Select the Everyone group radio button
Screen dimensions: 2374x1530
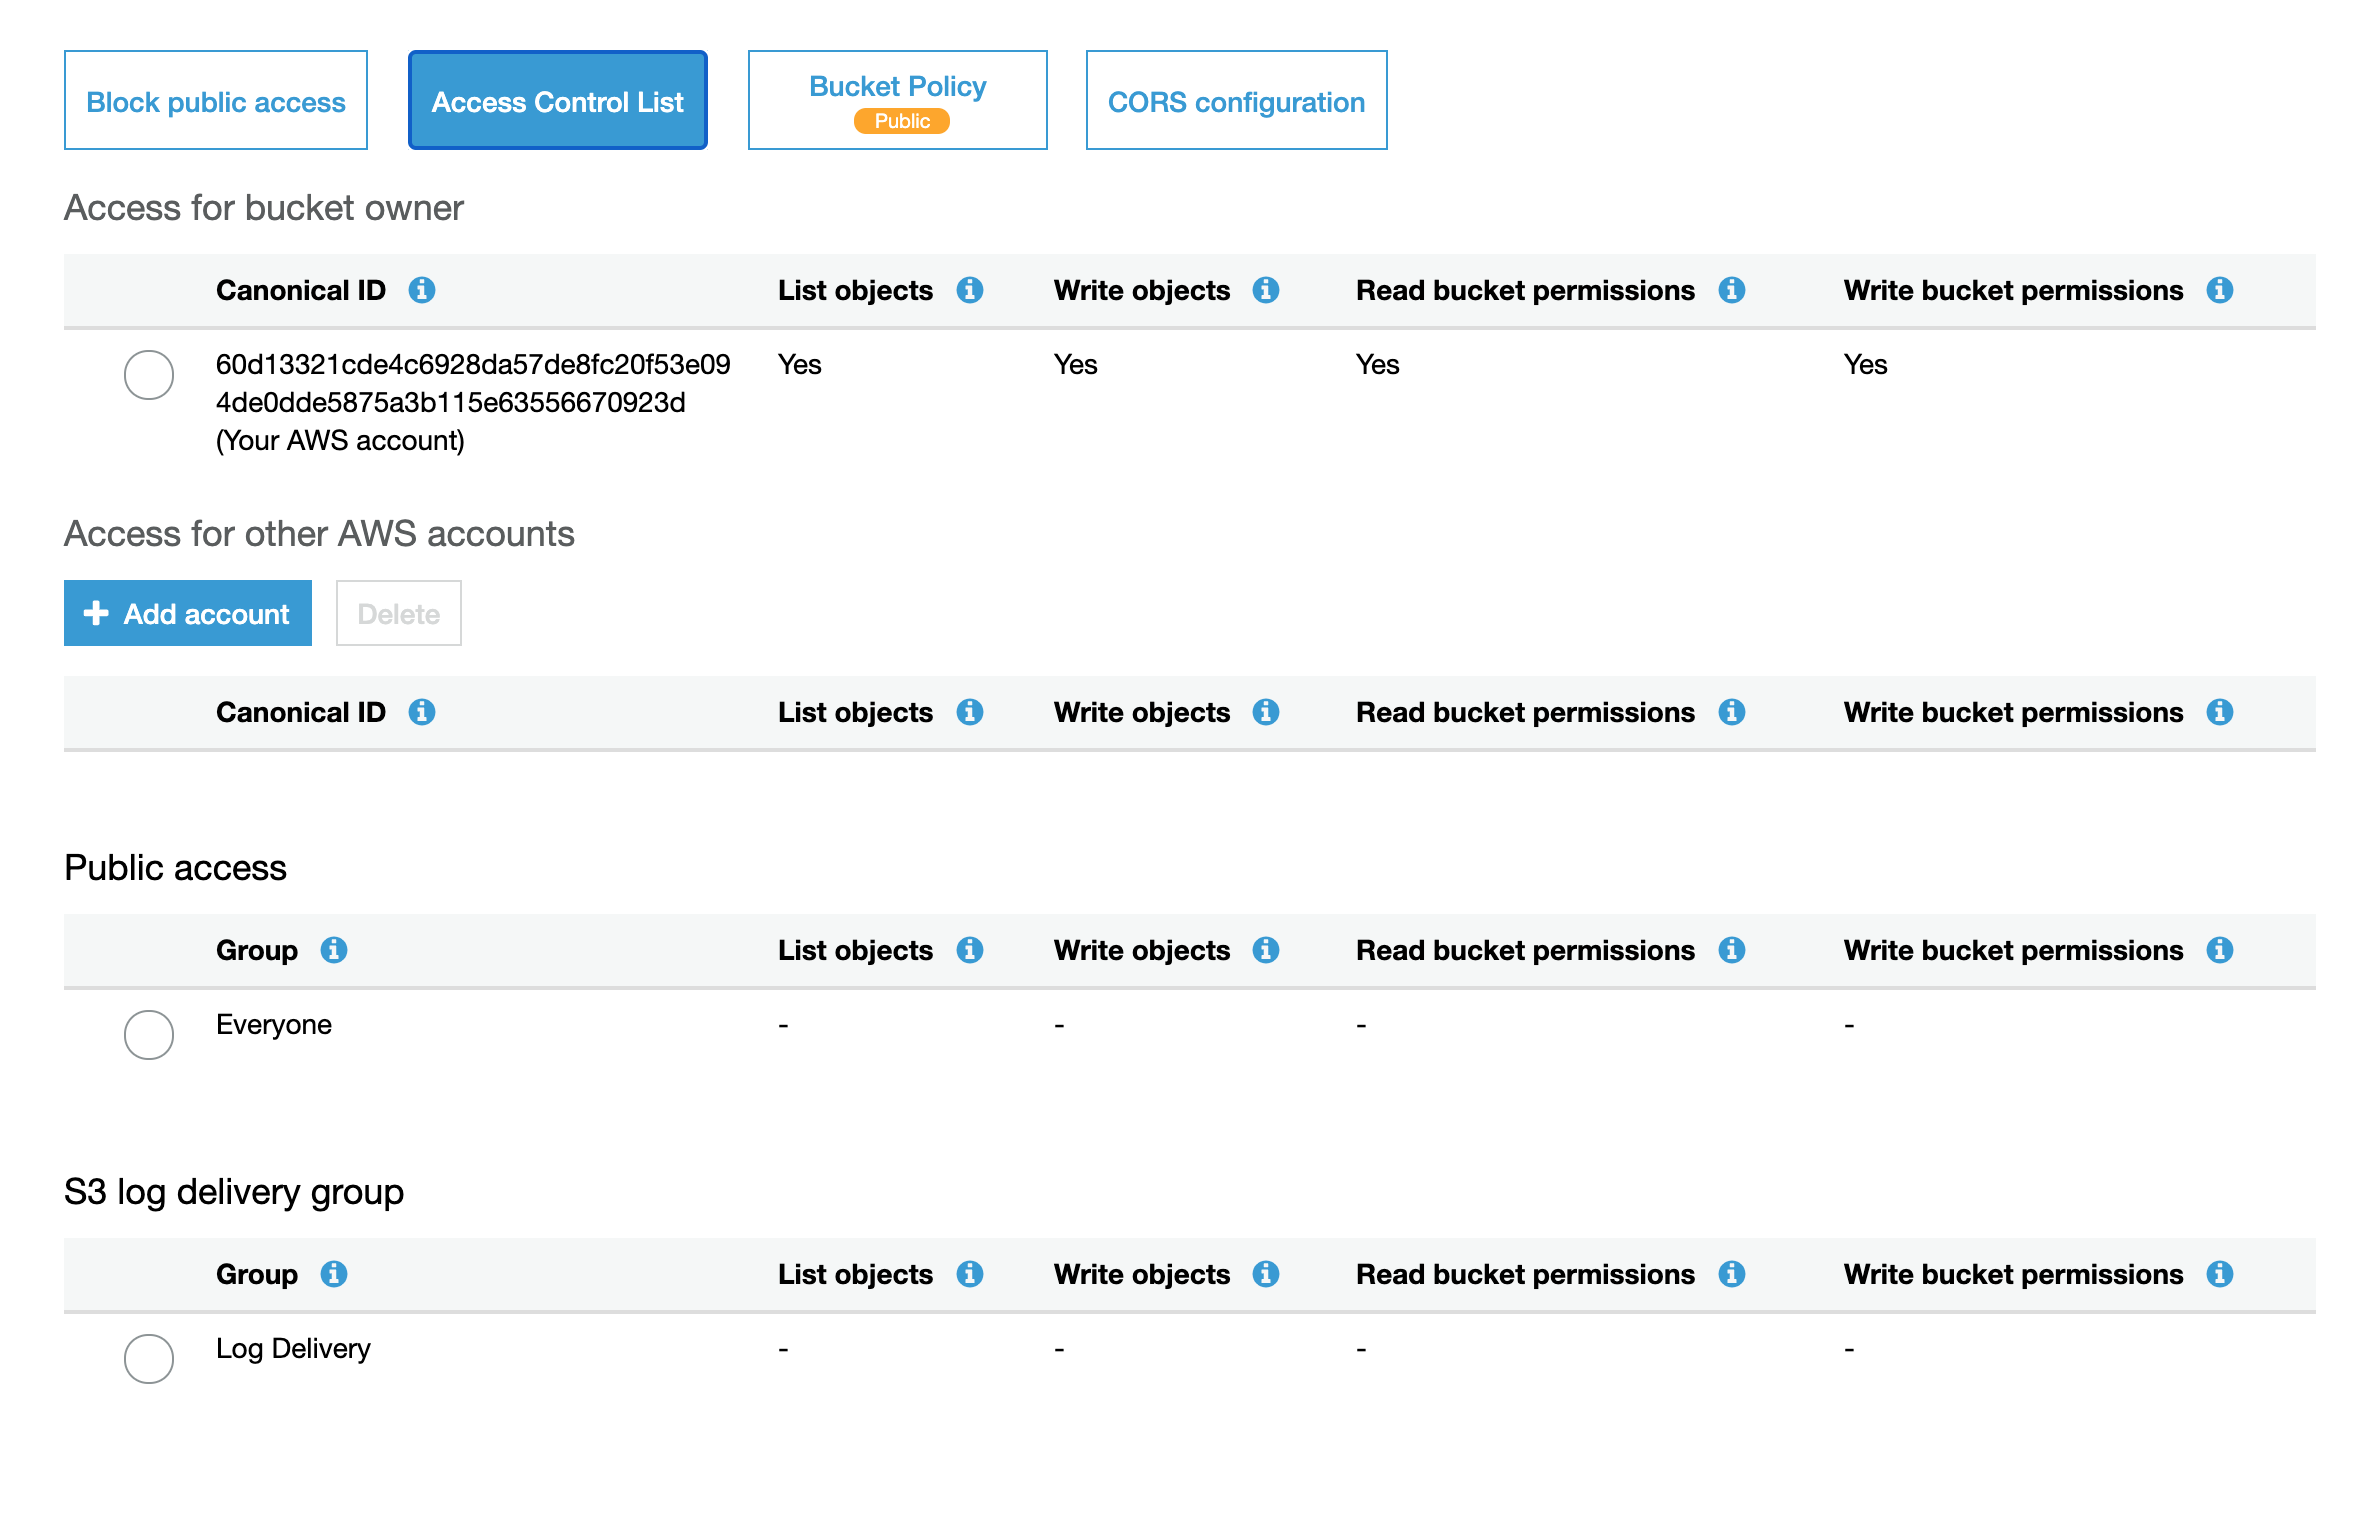(149, 1035)
